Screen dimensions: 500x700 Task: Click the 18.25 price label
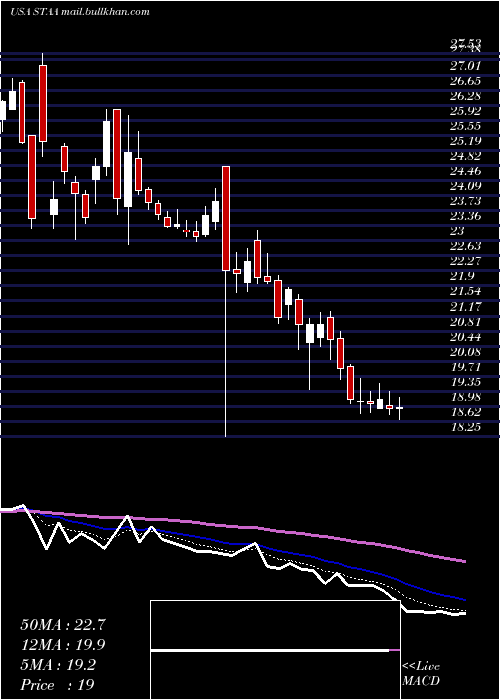pos(465,427)
